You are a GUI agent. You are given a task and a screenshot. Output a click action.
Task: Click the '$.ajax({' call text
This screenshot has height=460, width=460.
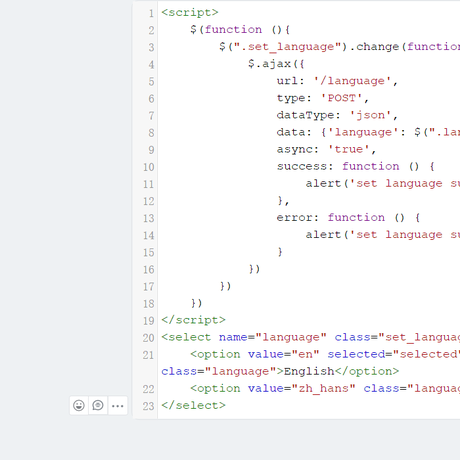coord(276,64)
